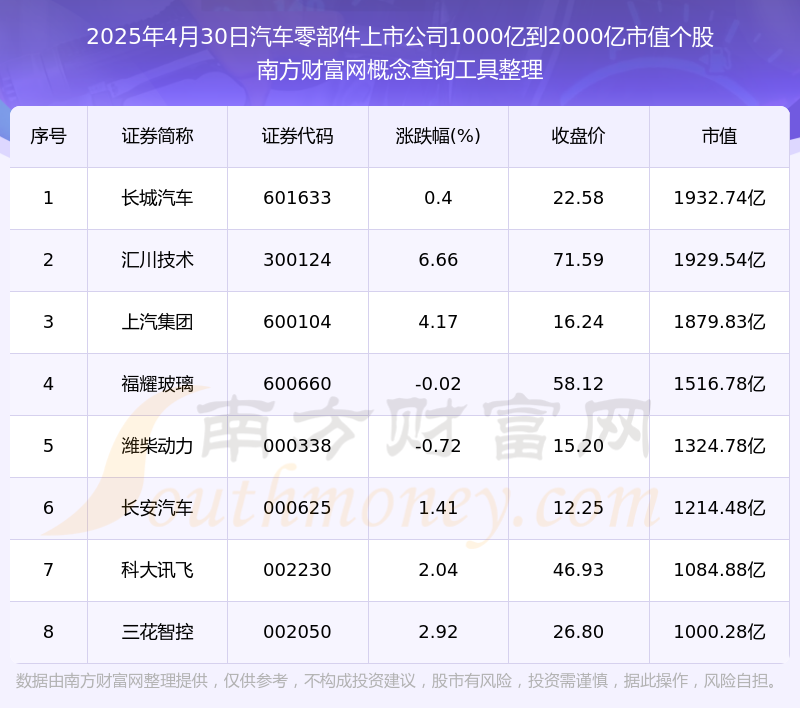Click the 证券简称 column header
The width and height of the screenshot is (800, 708).
pyautogui.click(x=157, y=136)
